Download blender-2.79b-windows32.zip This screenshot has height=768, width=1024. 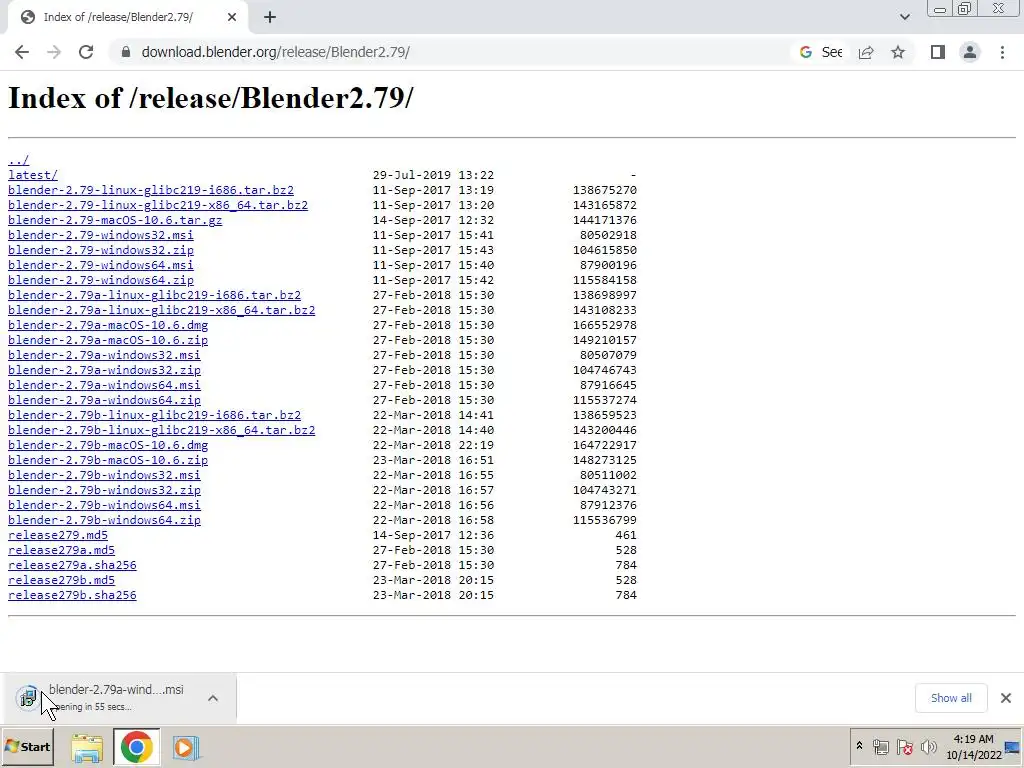point(104,490)
